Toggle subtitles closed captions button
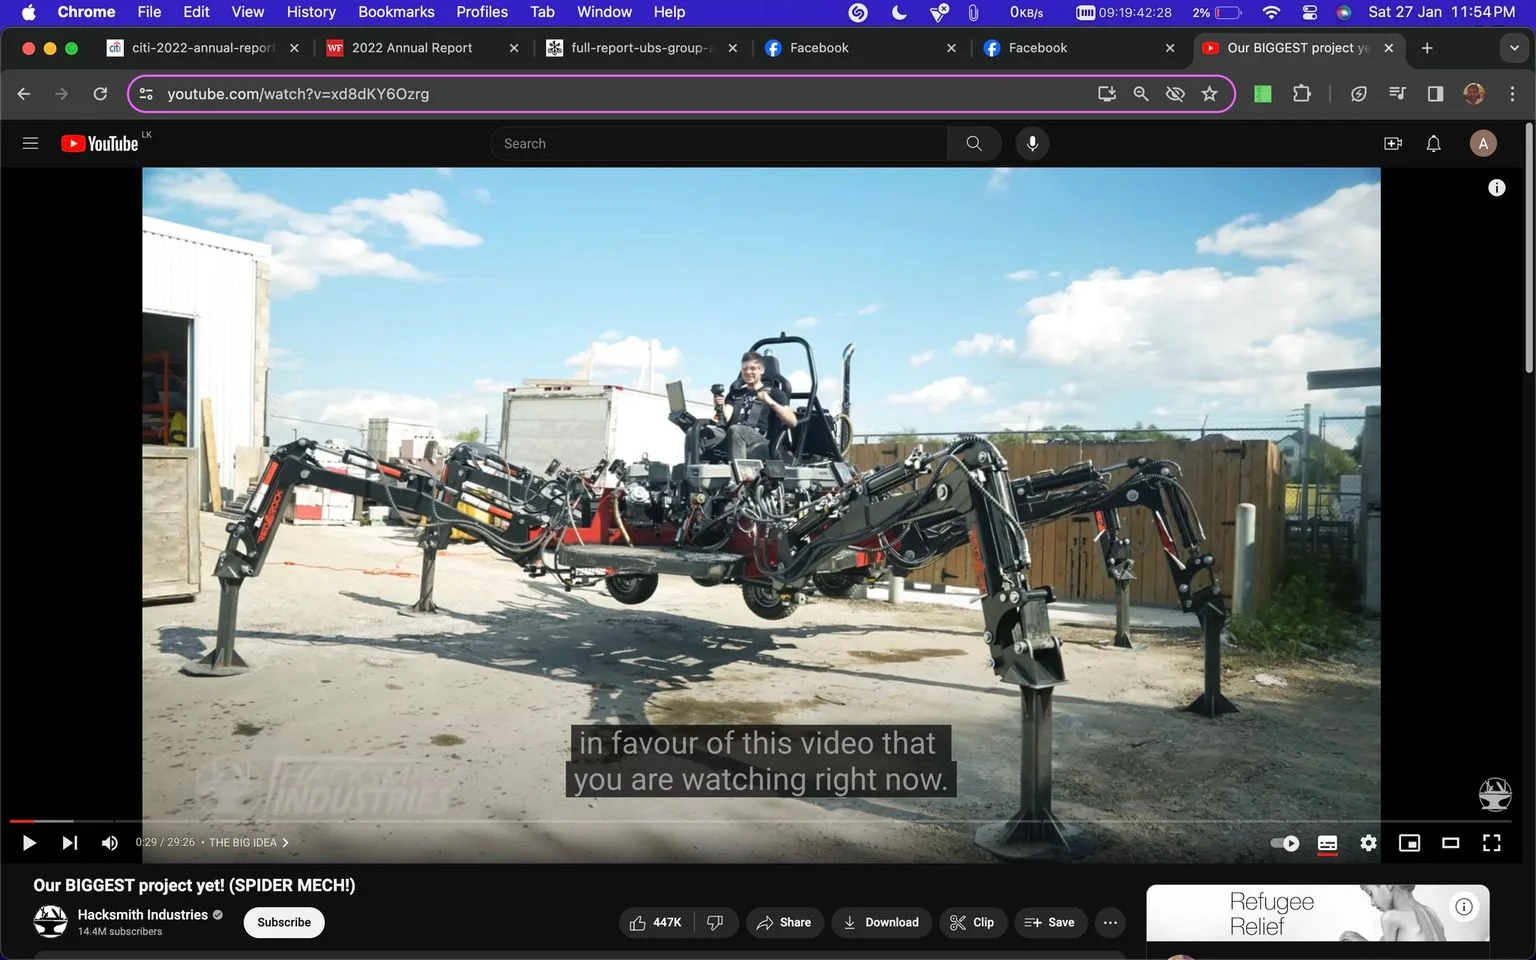The image size is (1536, 960). [x=1327, y=843]
